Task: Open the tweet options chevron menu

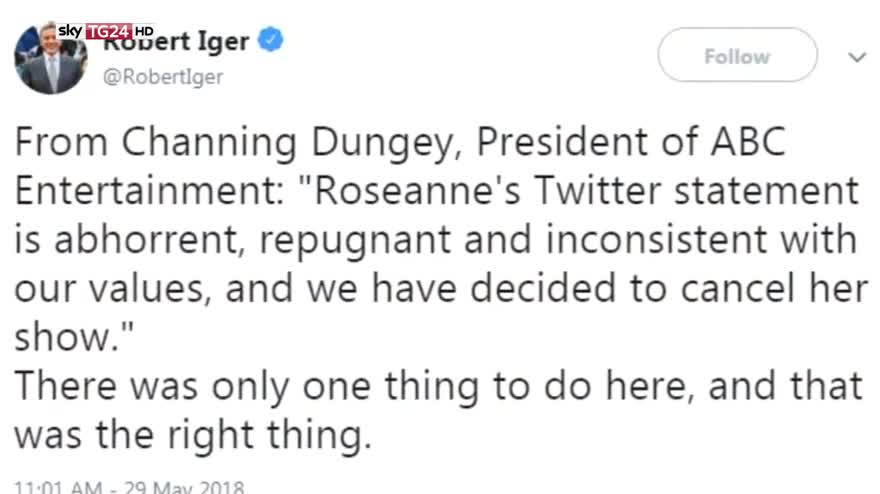Action: click(x=856, y=58)
